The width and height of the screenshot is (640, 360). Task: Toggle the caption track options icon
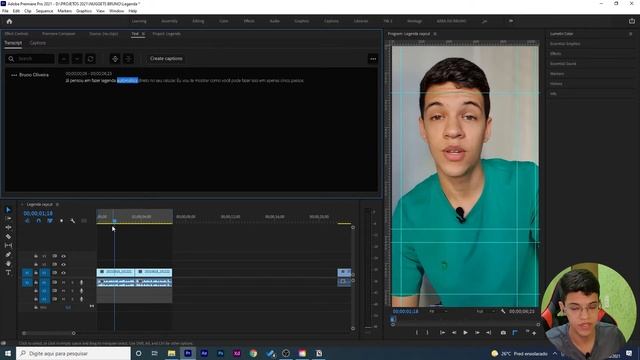(84, 221)
